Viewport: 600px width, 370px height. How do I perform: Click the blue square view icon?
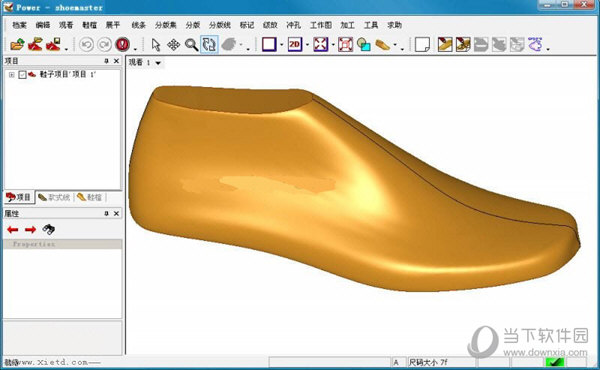point(269,44)
